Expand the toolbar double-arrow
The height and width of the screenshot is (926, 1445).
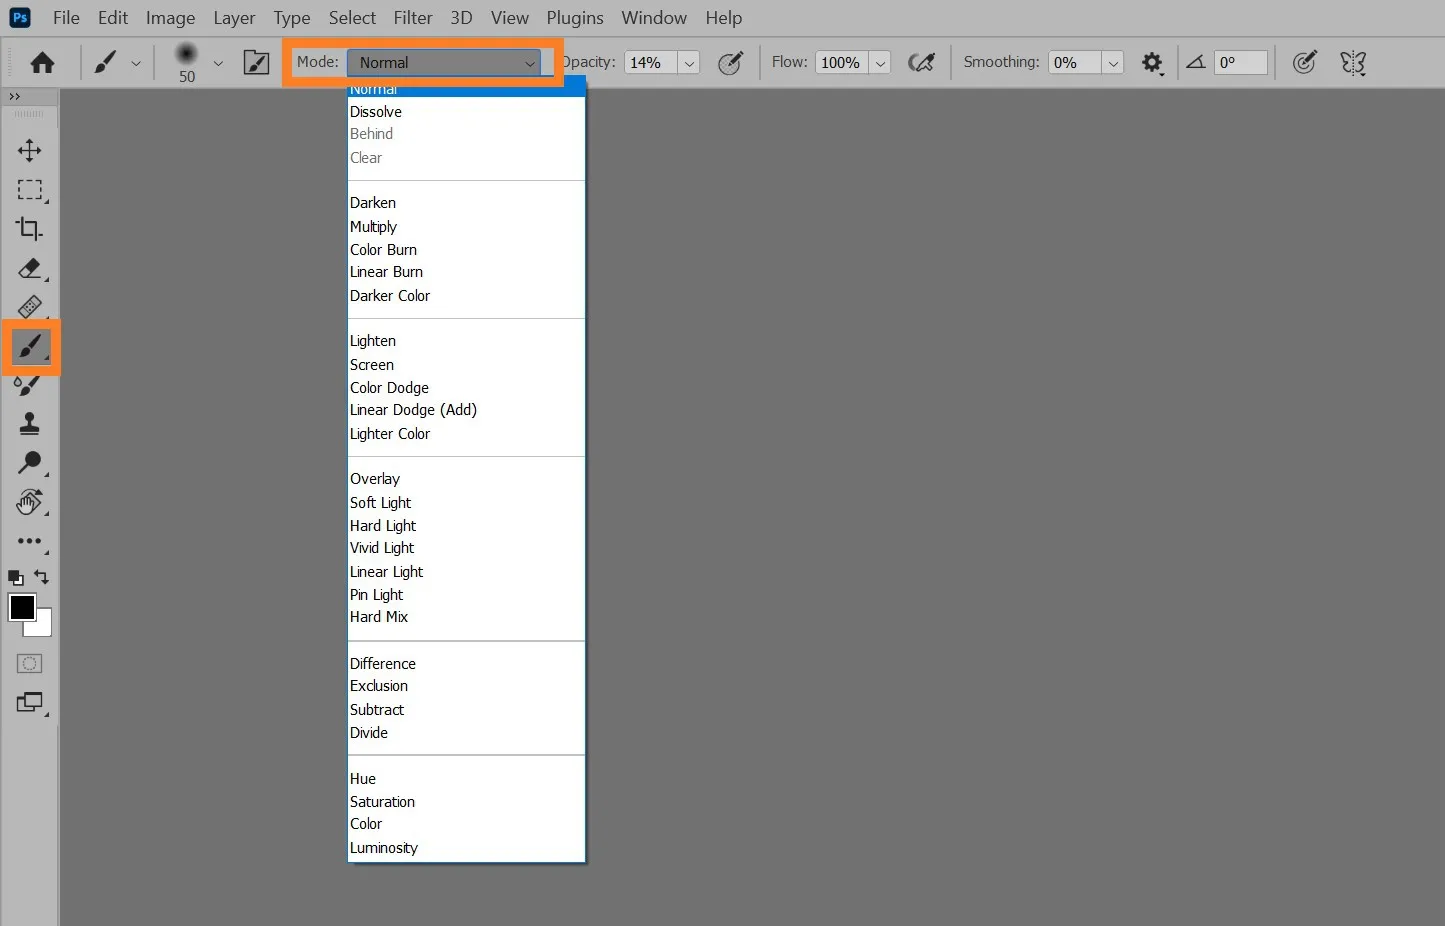[x=14, y=96]
